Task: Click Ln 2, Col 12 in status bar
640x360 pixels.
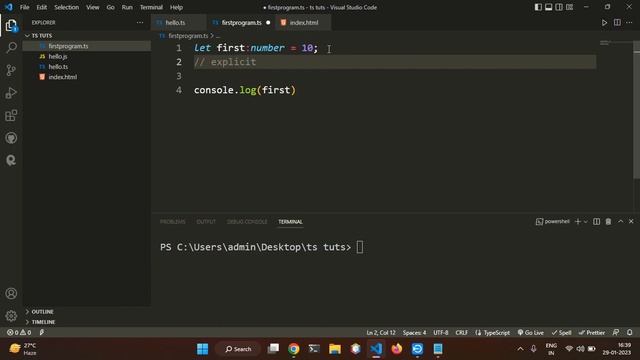Action: (x=381, y=333)
